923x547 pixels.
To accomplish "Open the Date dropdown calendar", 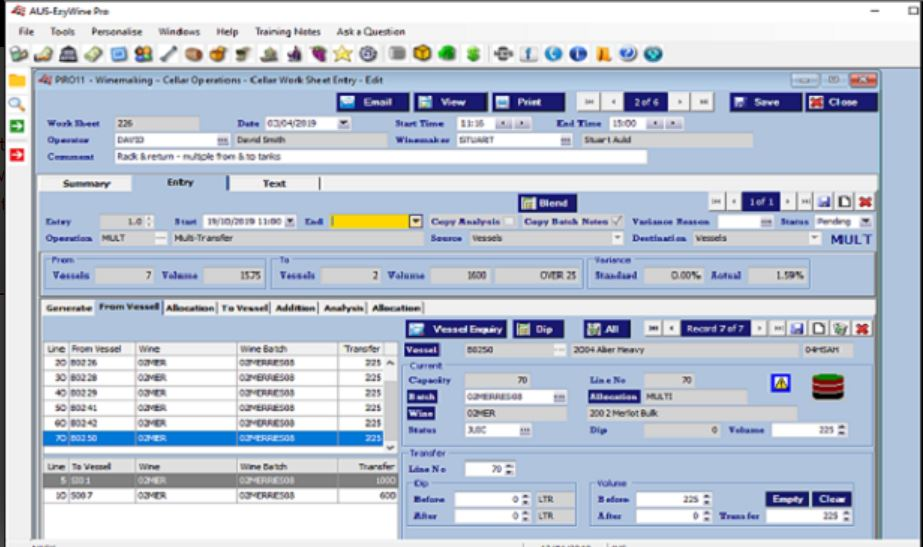I will tap(344, 124).
